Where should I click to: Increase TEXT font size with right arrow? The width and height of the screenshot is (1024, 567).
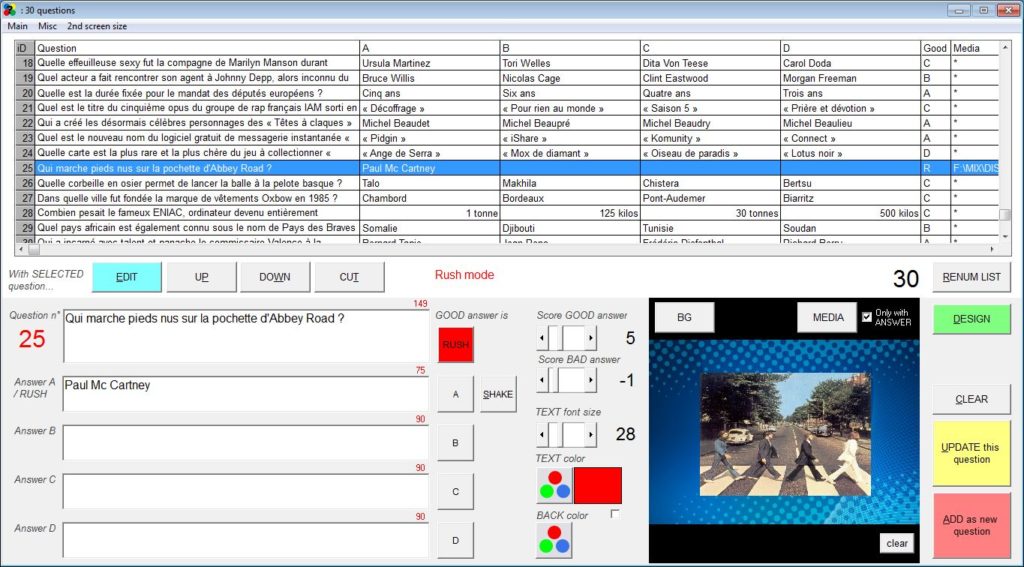(591, 434)
